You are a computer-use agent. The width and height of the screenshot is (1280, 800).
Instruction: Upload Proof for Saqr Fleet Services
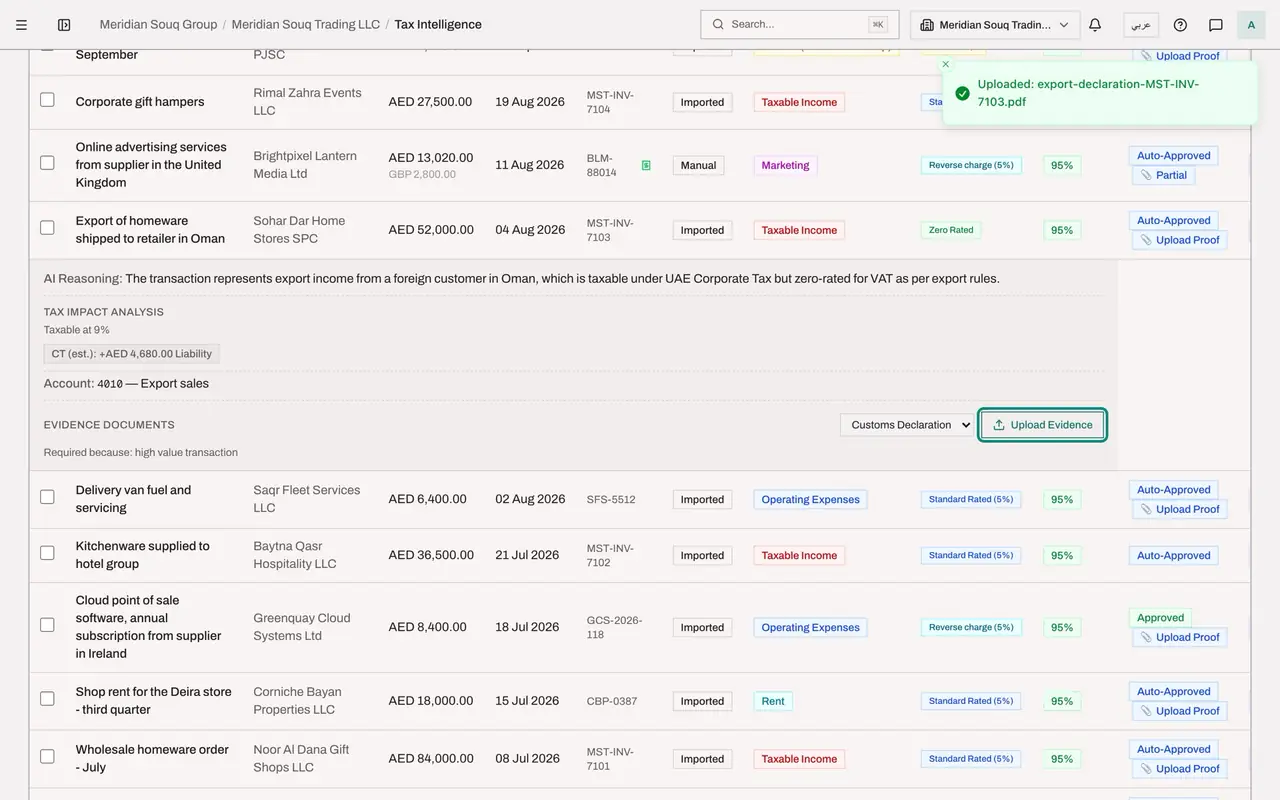[x=1180, y=509]
